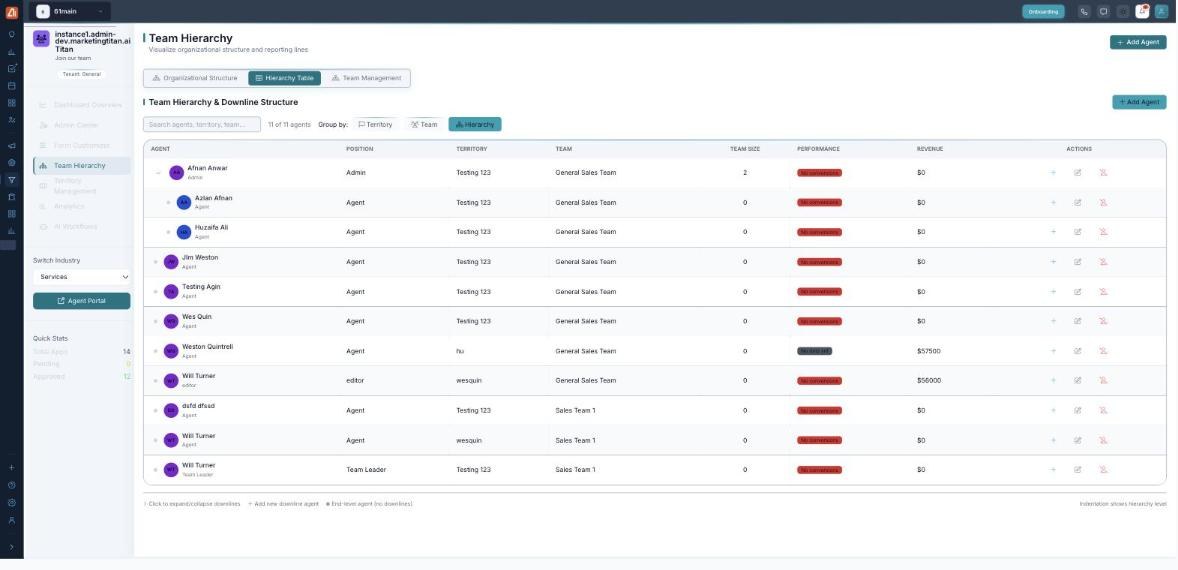Viewport: 1178px width, 570px height.
Task: Click the 'hu' territory cell
Action: [x=460, y=351]
